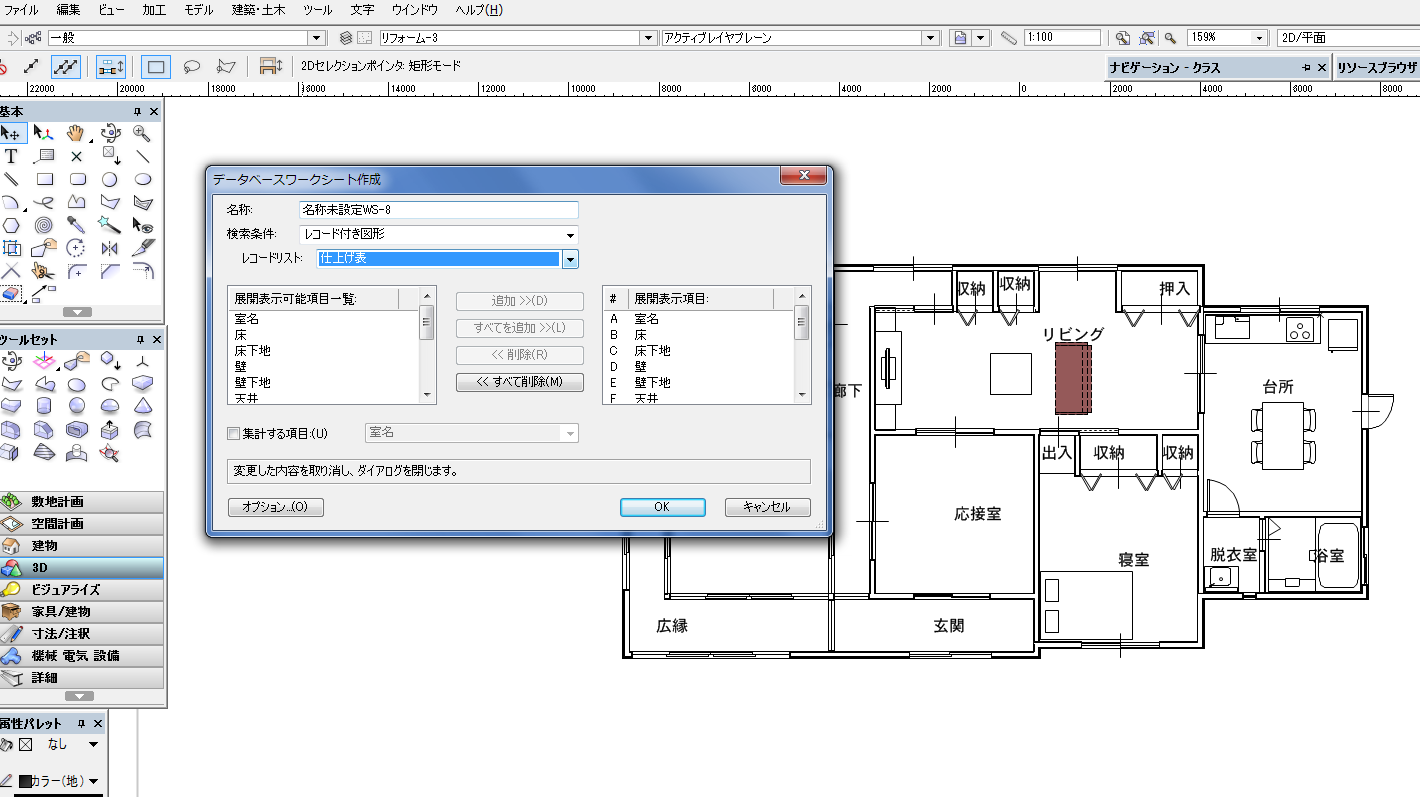Open the 159% zoom level dropdown
The height and width of the screenshot is (797, 1420).
(x=1258, y=38)
